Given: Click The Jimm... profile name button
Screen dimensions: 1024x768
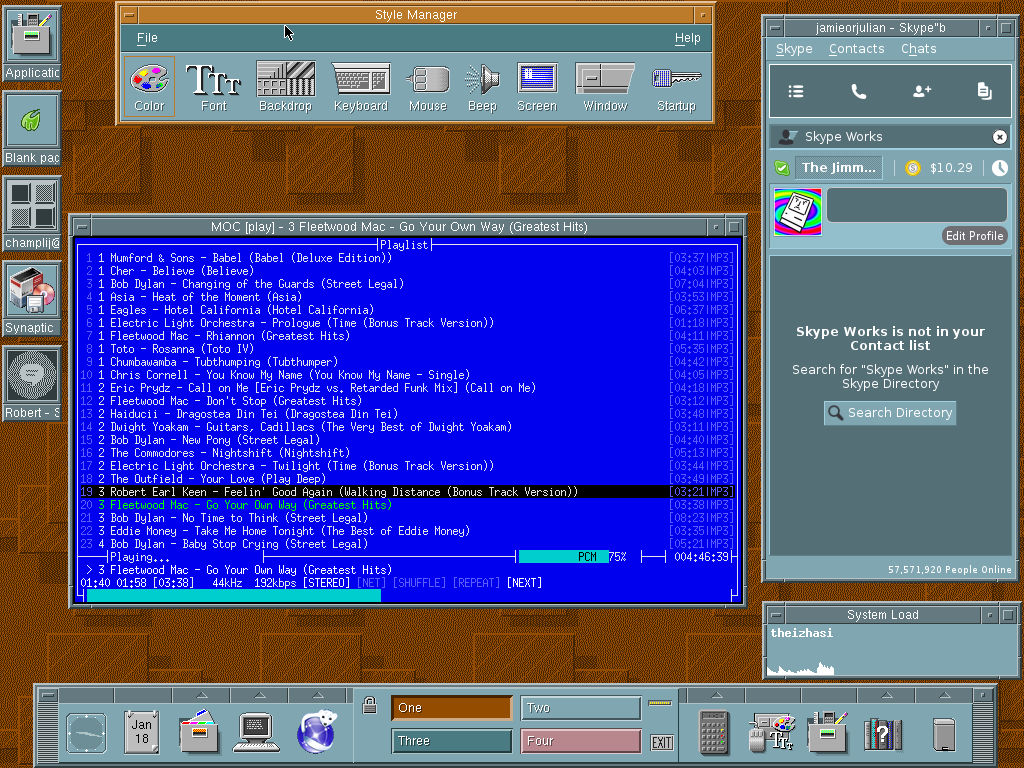Looking at the screenshot, I should click(x=839, y=168).
